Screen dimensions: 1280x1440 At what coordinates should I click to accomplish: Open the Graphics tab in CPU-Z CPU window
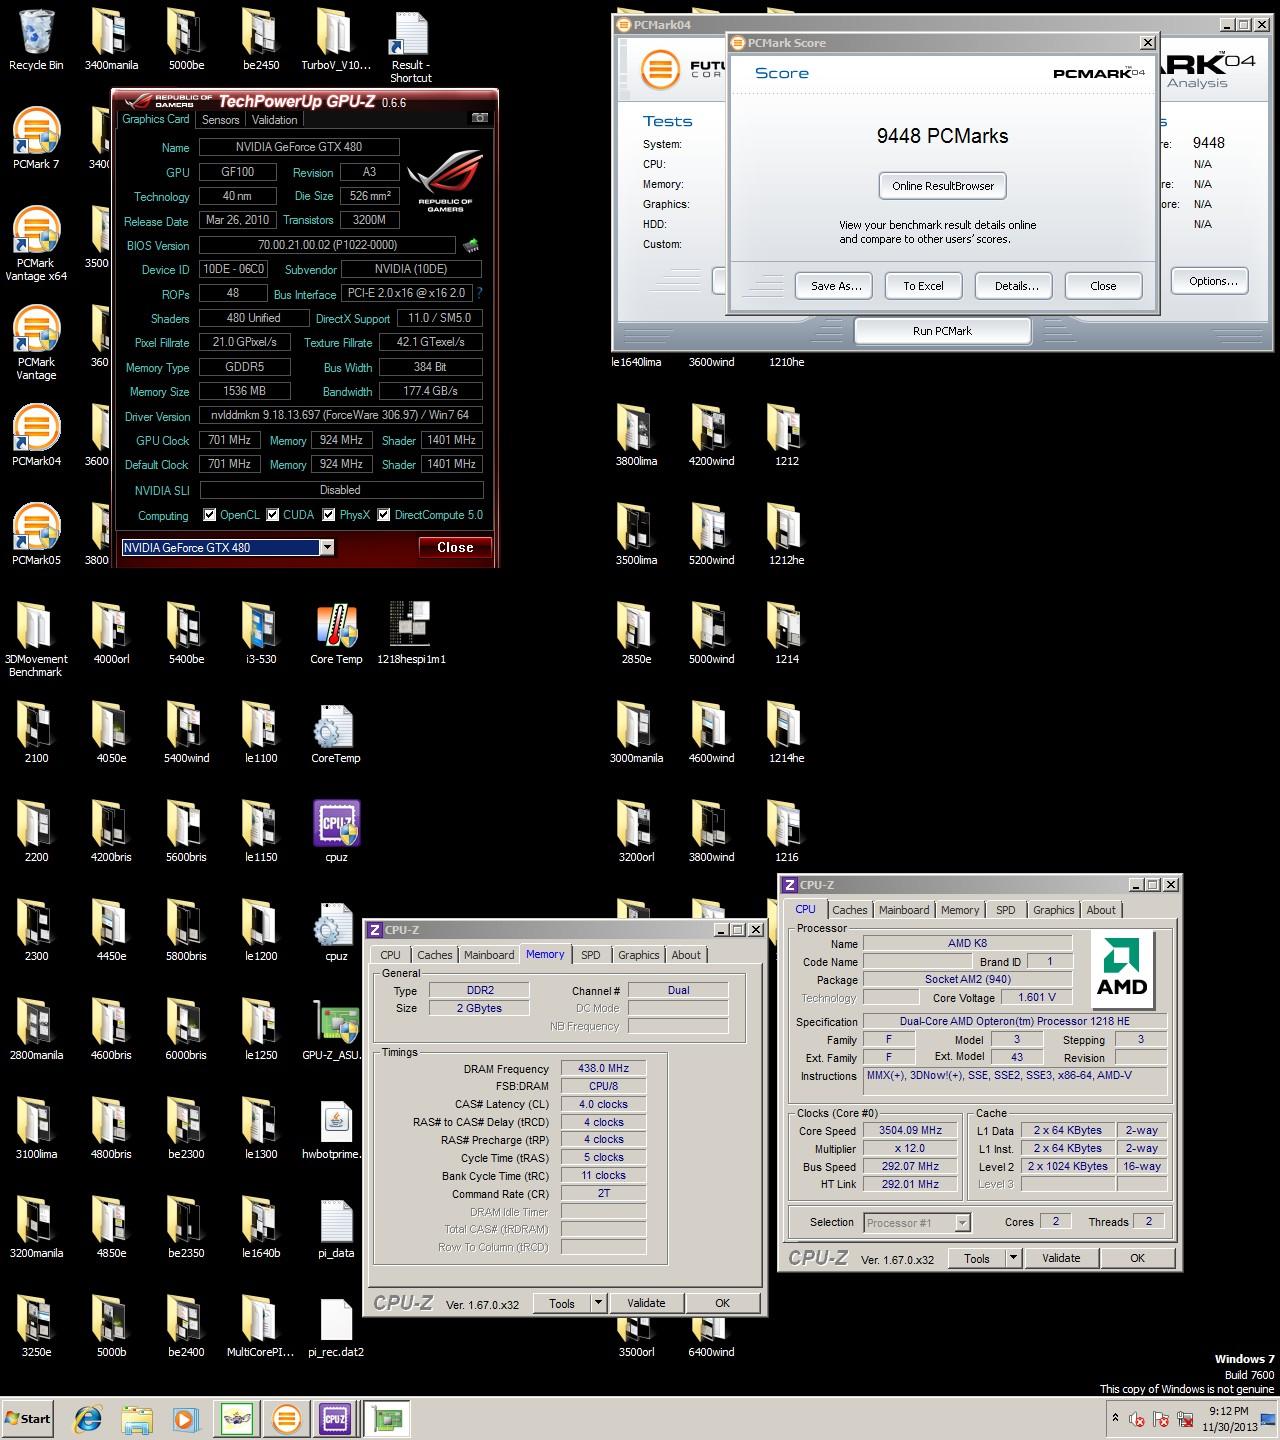[x=1054, y=910]
